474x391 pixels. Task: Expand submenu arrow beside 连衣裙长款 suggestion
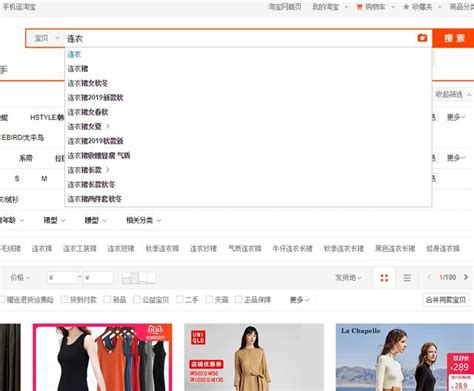108,170
